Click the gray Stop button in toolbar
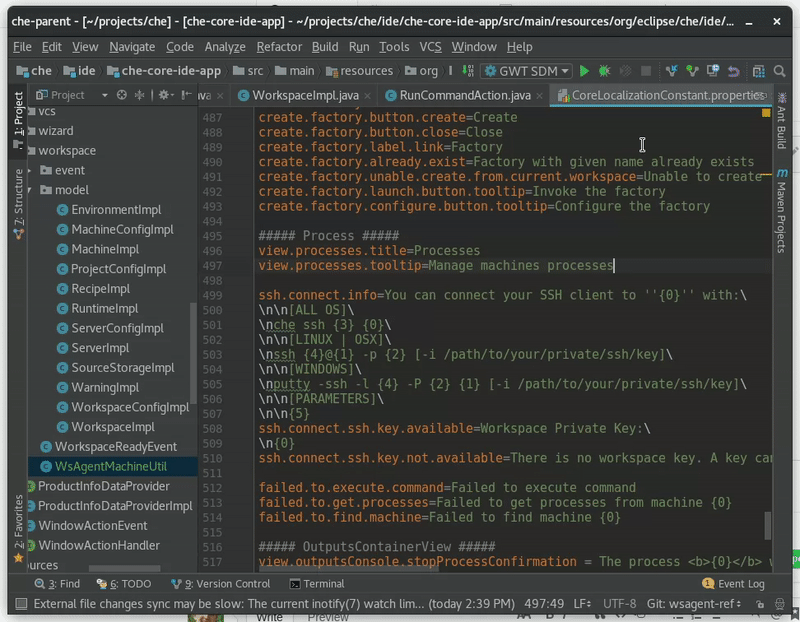The image size is (800, 622). click(x=646, y=71)
